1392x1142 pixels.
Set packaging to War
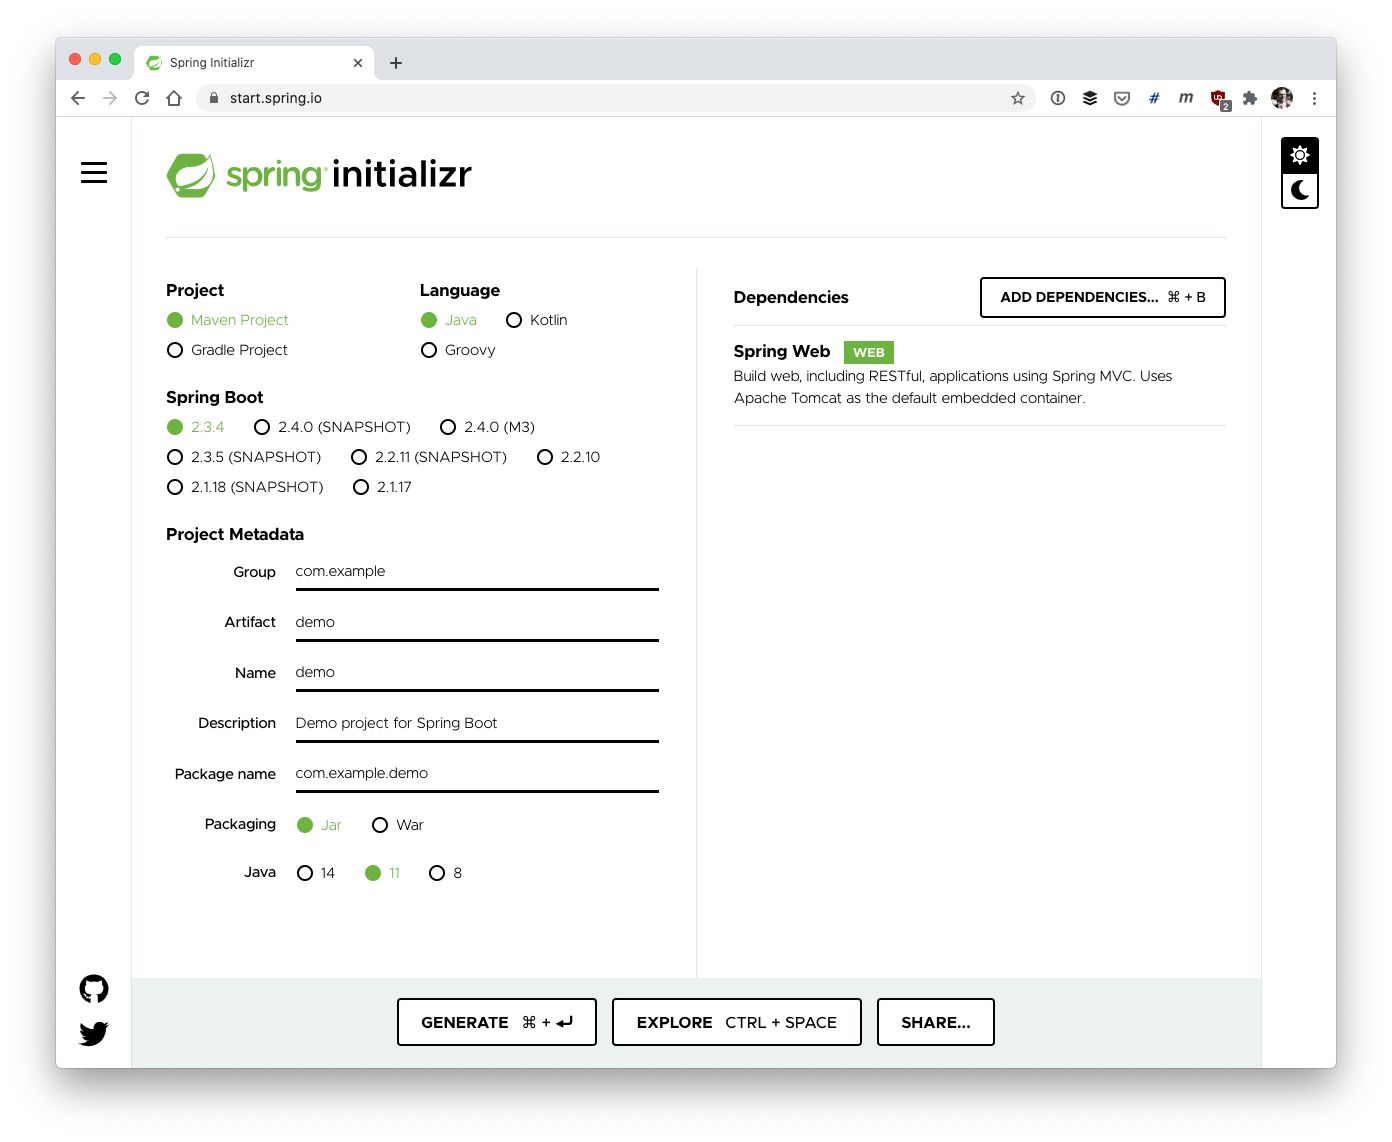point(398,825)
